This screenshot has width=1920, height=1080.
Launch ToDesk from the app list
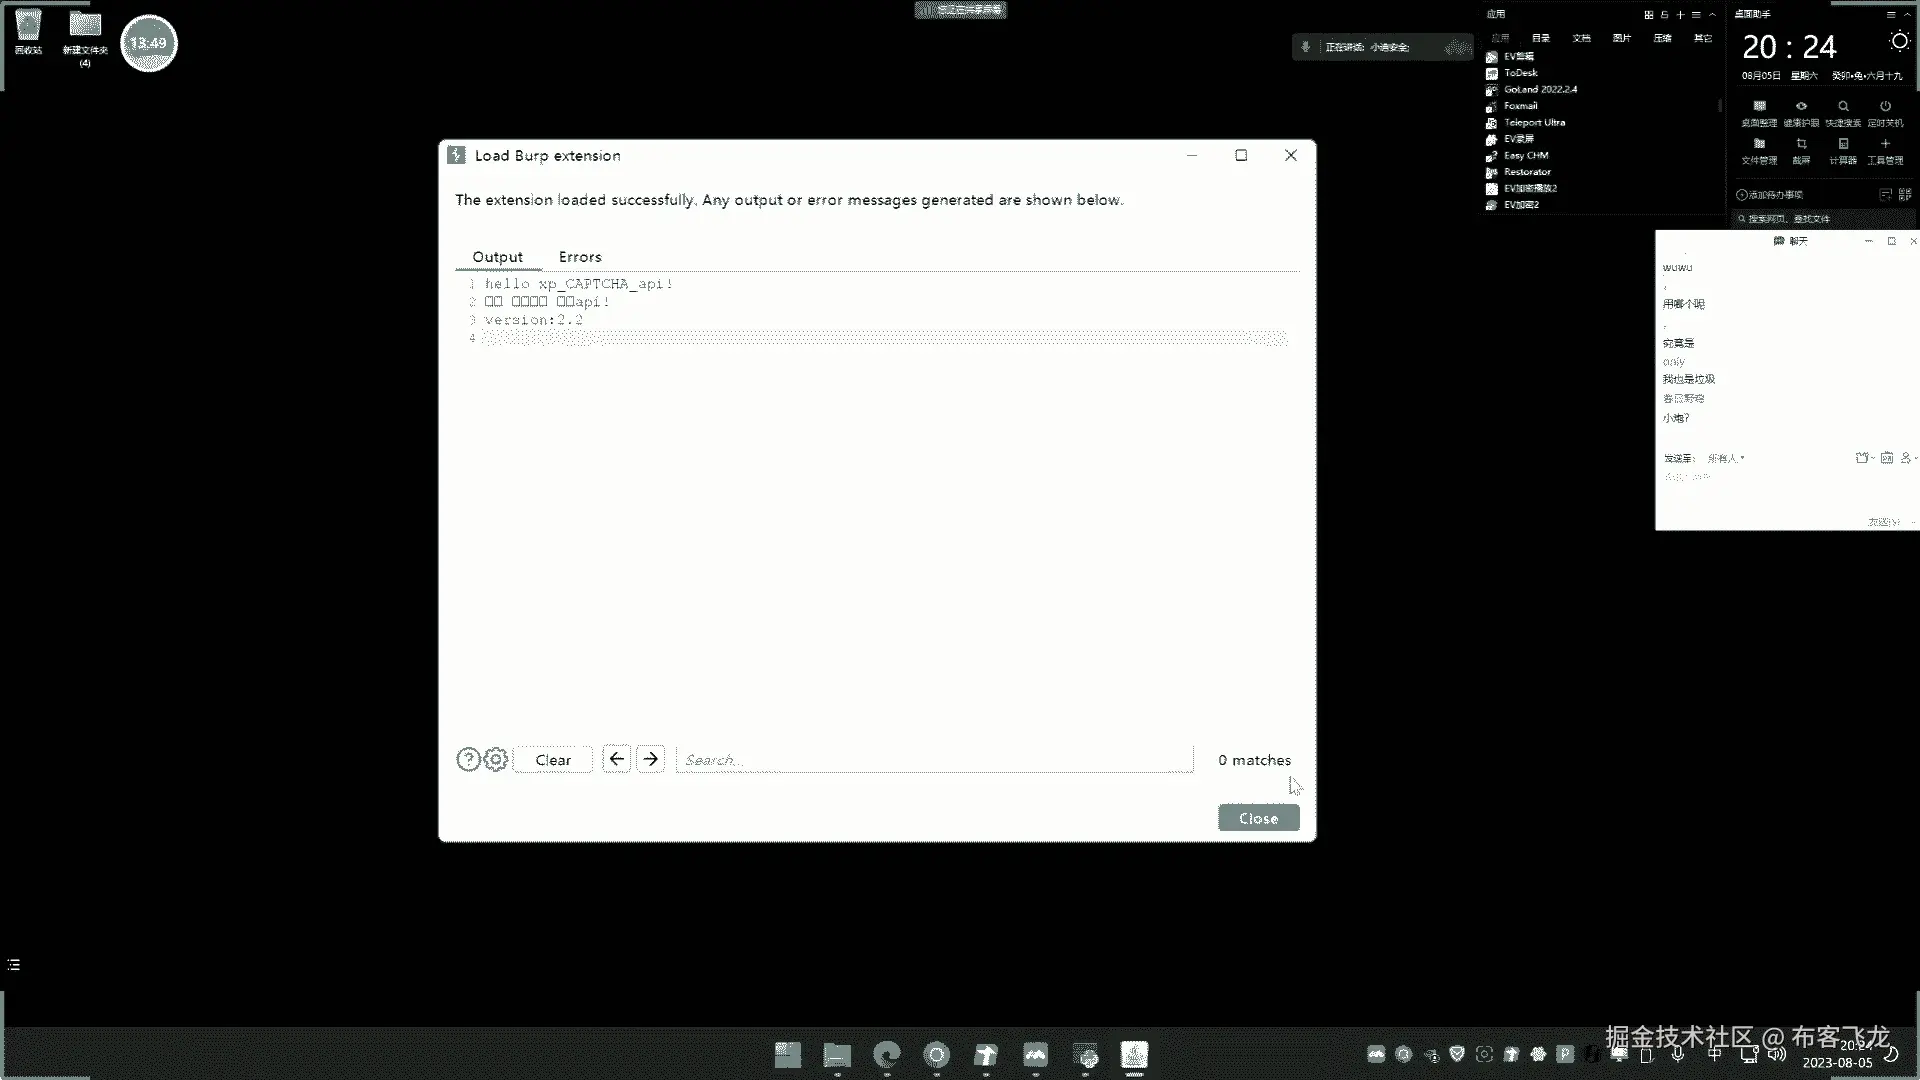point(1520,73)
